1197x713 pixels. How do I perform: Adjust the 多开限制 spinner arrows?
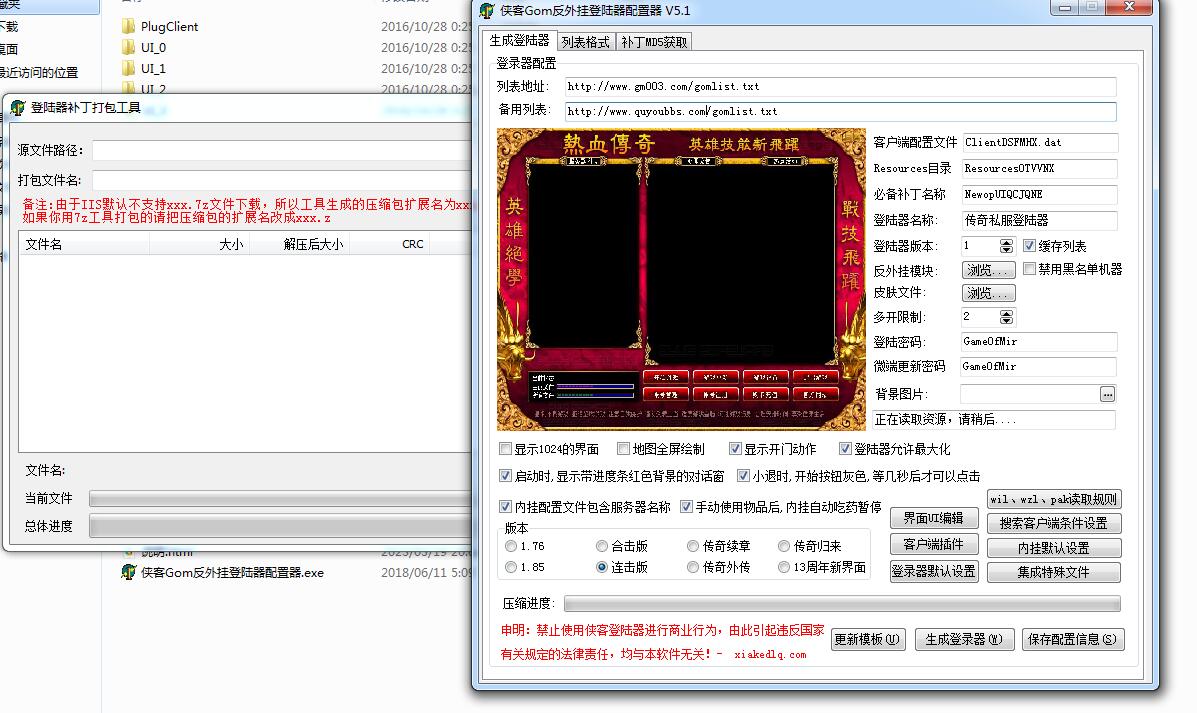tap(1006, 317)
